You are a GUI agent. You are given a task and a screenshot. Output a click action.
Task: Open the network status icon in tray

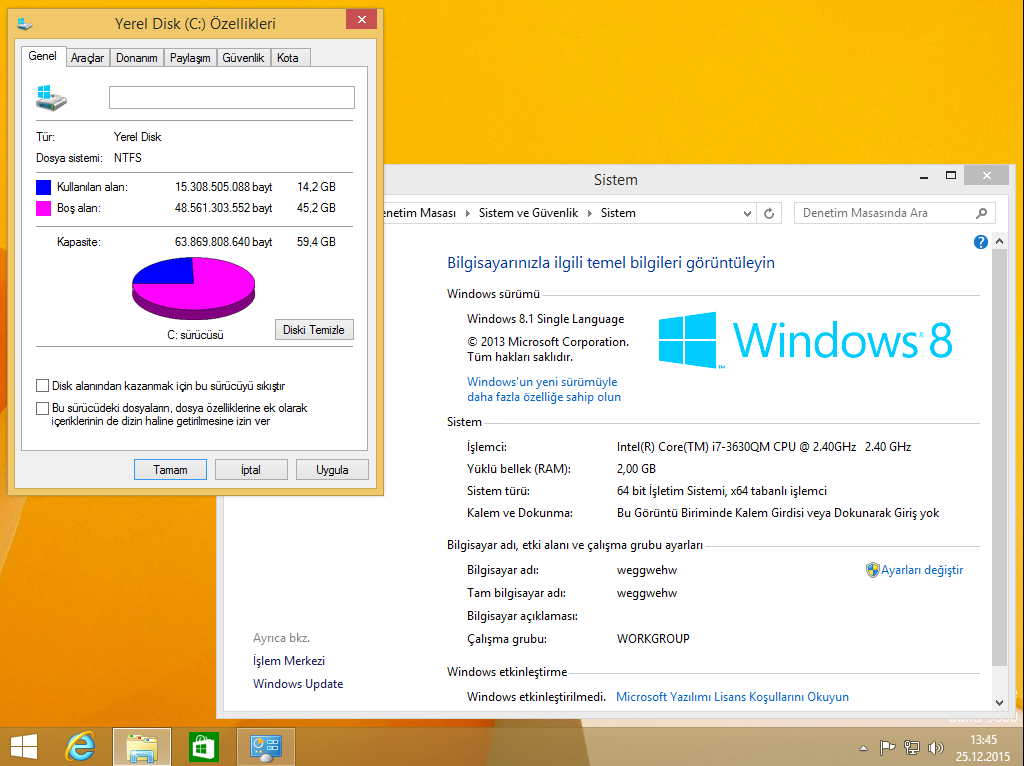point(911,747)
